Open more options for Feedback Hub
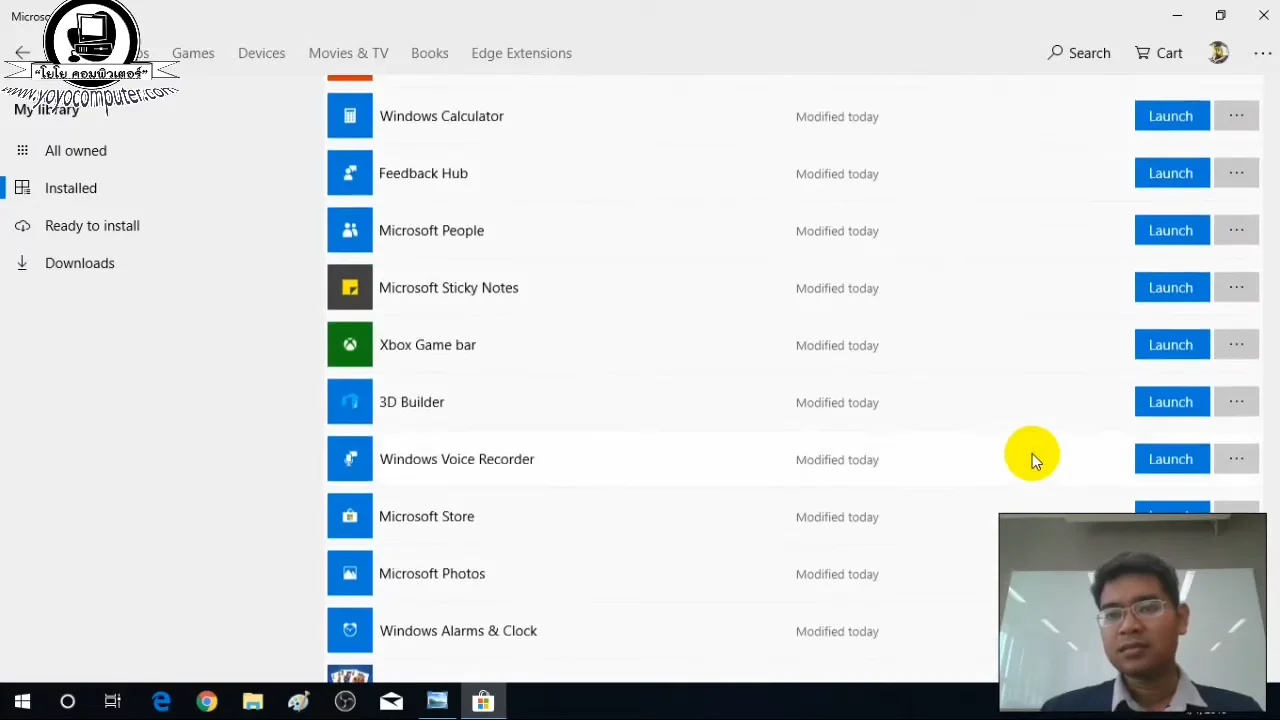Screen dimensions: 1280x720 coord(1236,173)
